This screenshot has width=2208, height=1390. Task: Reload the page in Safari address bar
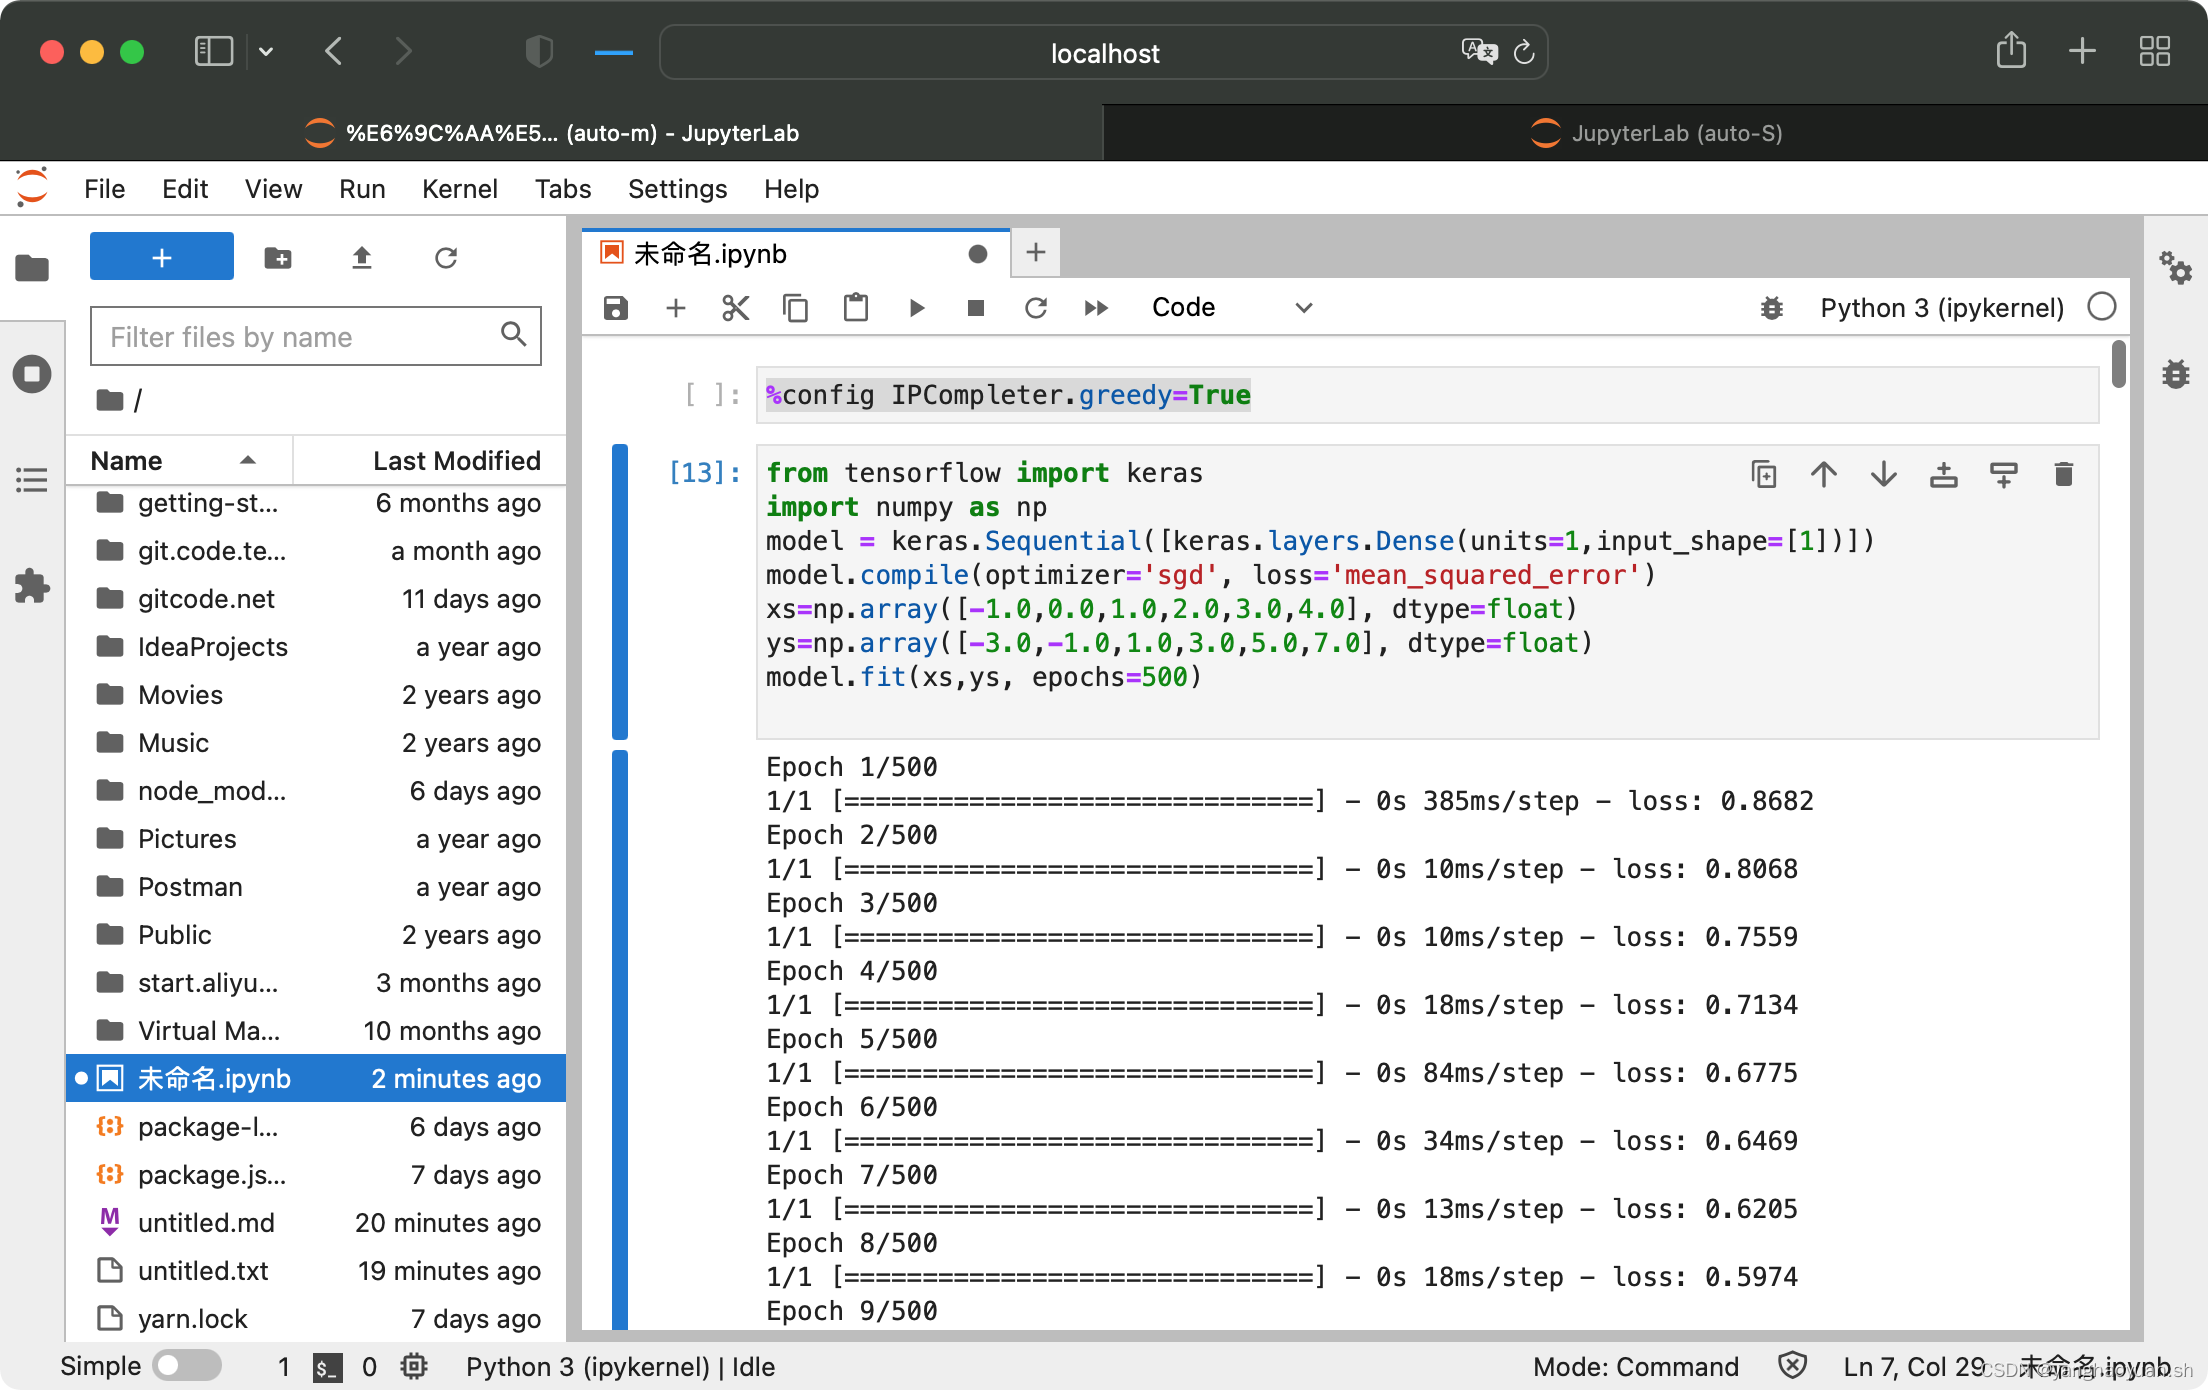(x=1523, y=52)
